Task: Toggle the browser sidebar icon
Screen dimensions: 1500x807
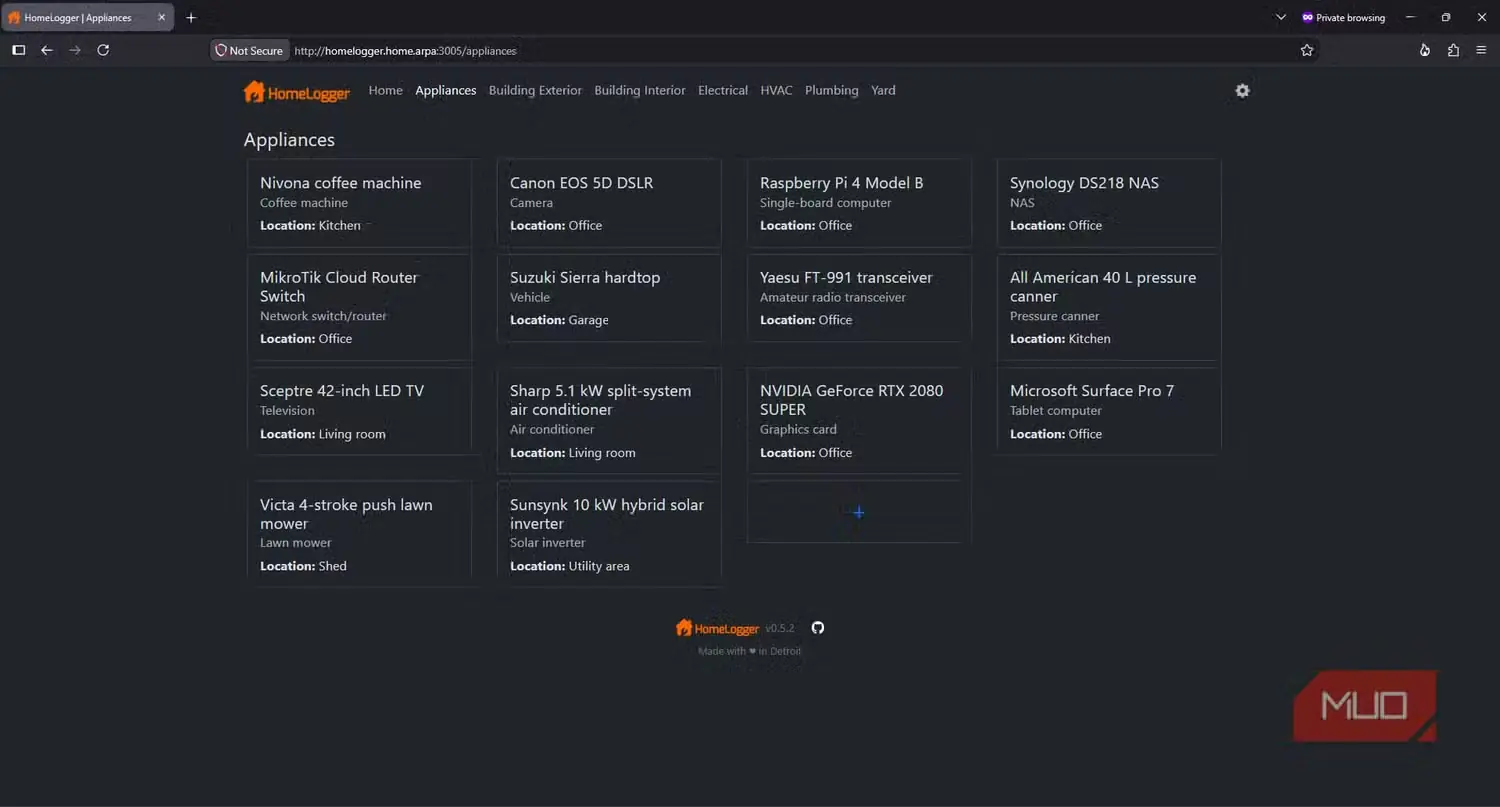Action: pos(19,50)
